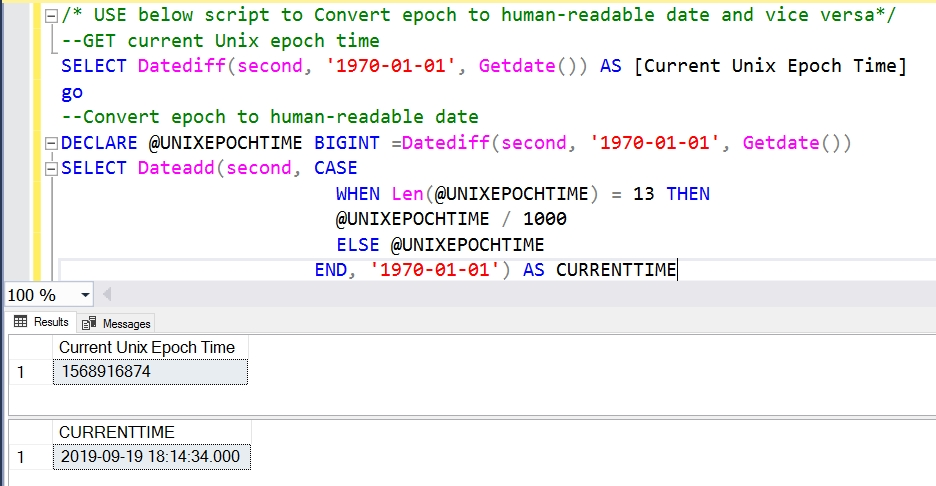The height and width of the screenshot is (486, 936).
Task: Click 'WHEN Len(@UNIXEPOCHTIME) = 13 THEN' line
Action: [x=522, y=194]
